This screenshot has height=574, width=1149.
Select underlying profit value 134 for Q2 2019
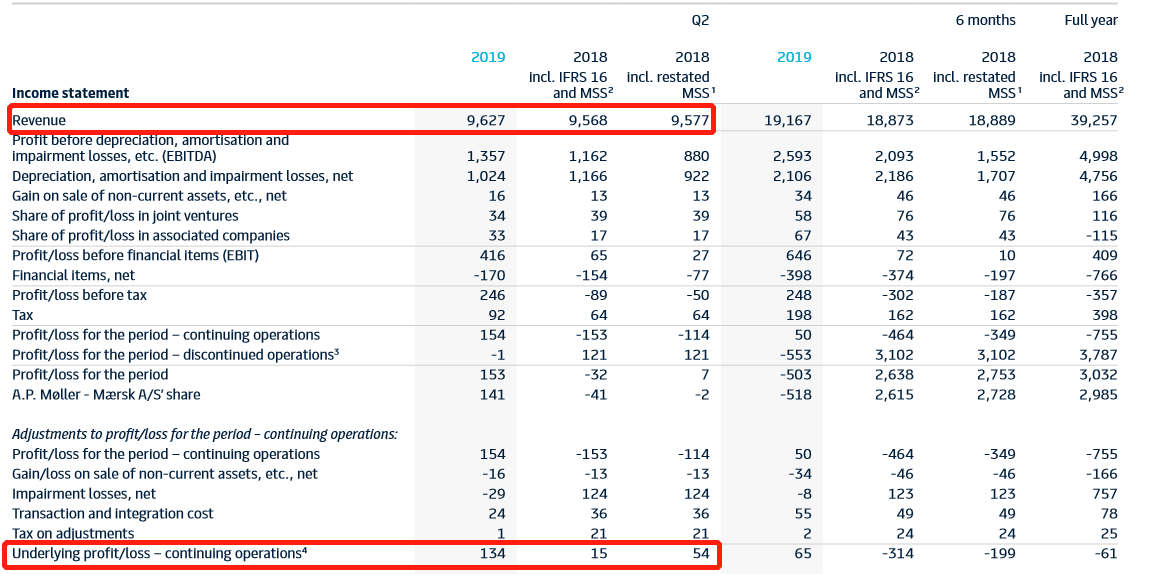pos(492,553)
